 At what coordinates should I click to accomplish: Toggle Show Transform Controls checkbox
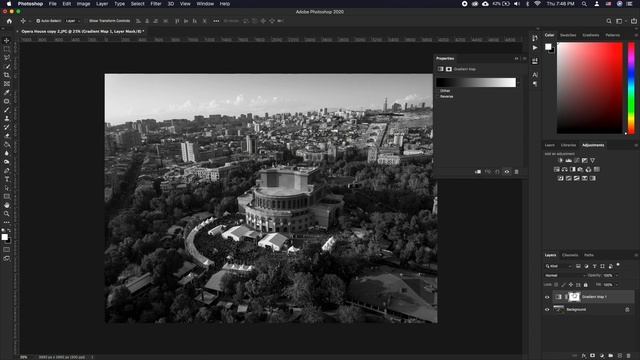pyautogui.click(x=87, y=21)
